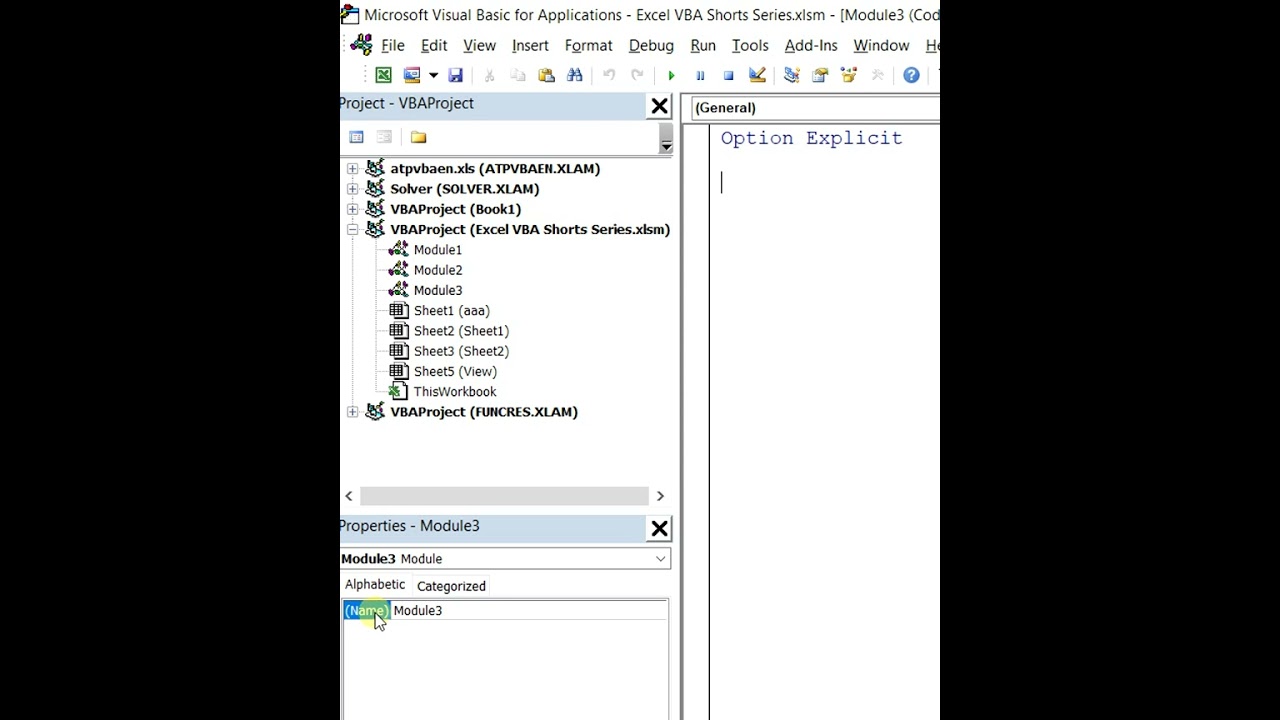Click the Break pause icon

tap(700, 75)
